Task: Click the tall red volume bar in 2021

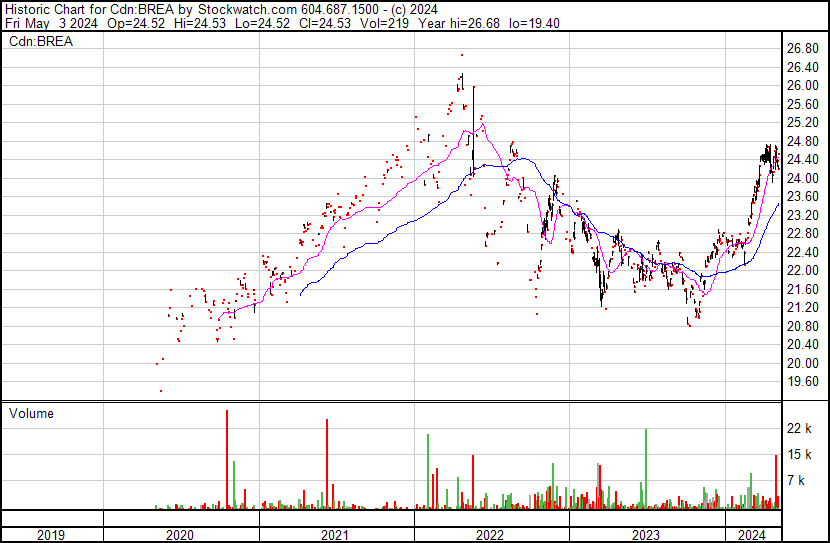Action: coord(326,465)
